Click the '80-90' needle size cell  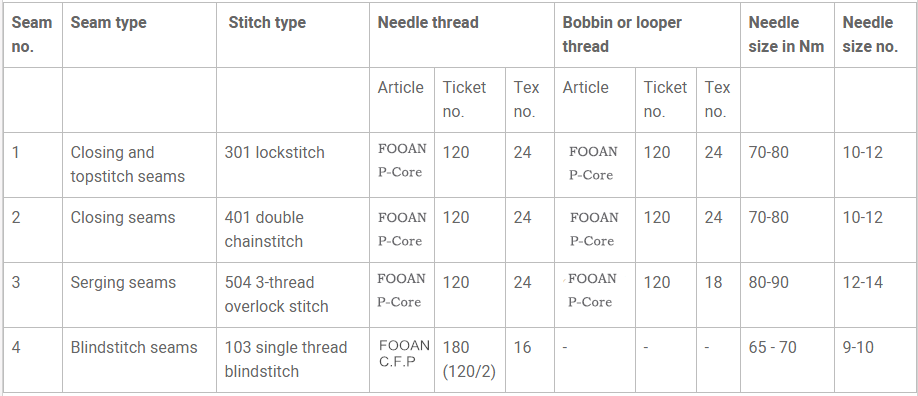pyautogui.click(x=787, y=295)
